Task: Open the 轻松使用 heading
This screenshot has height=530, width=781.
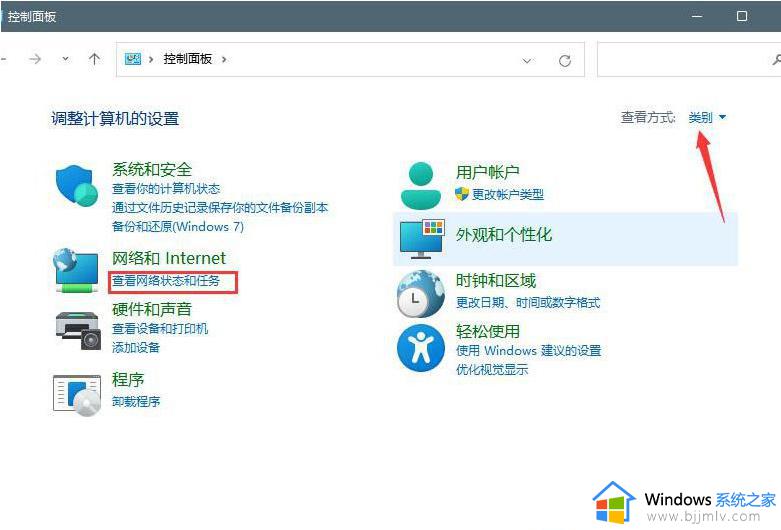Action: (x=488, y=331)
